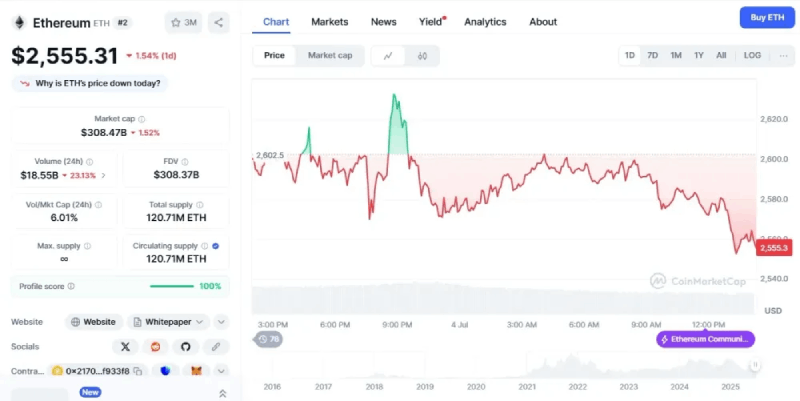800x401 pixels.
Task: Open the chart's three-dots more options
Action: 783,56
